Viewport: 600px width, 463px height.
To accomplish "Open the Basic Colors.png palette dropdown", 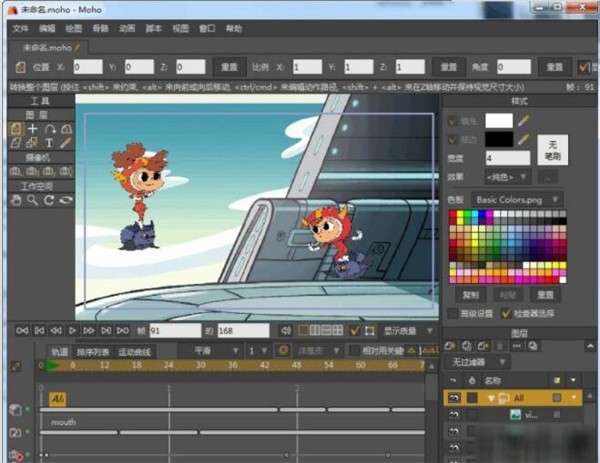I will [517, 200].
